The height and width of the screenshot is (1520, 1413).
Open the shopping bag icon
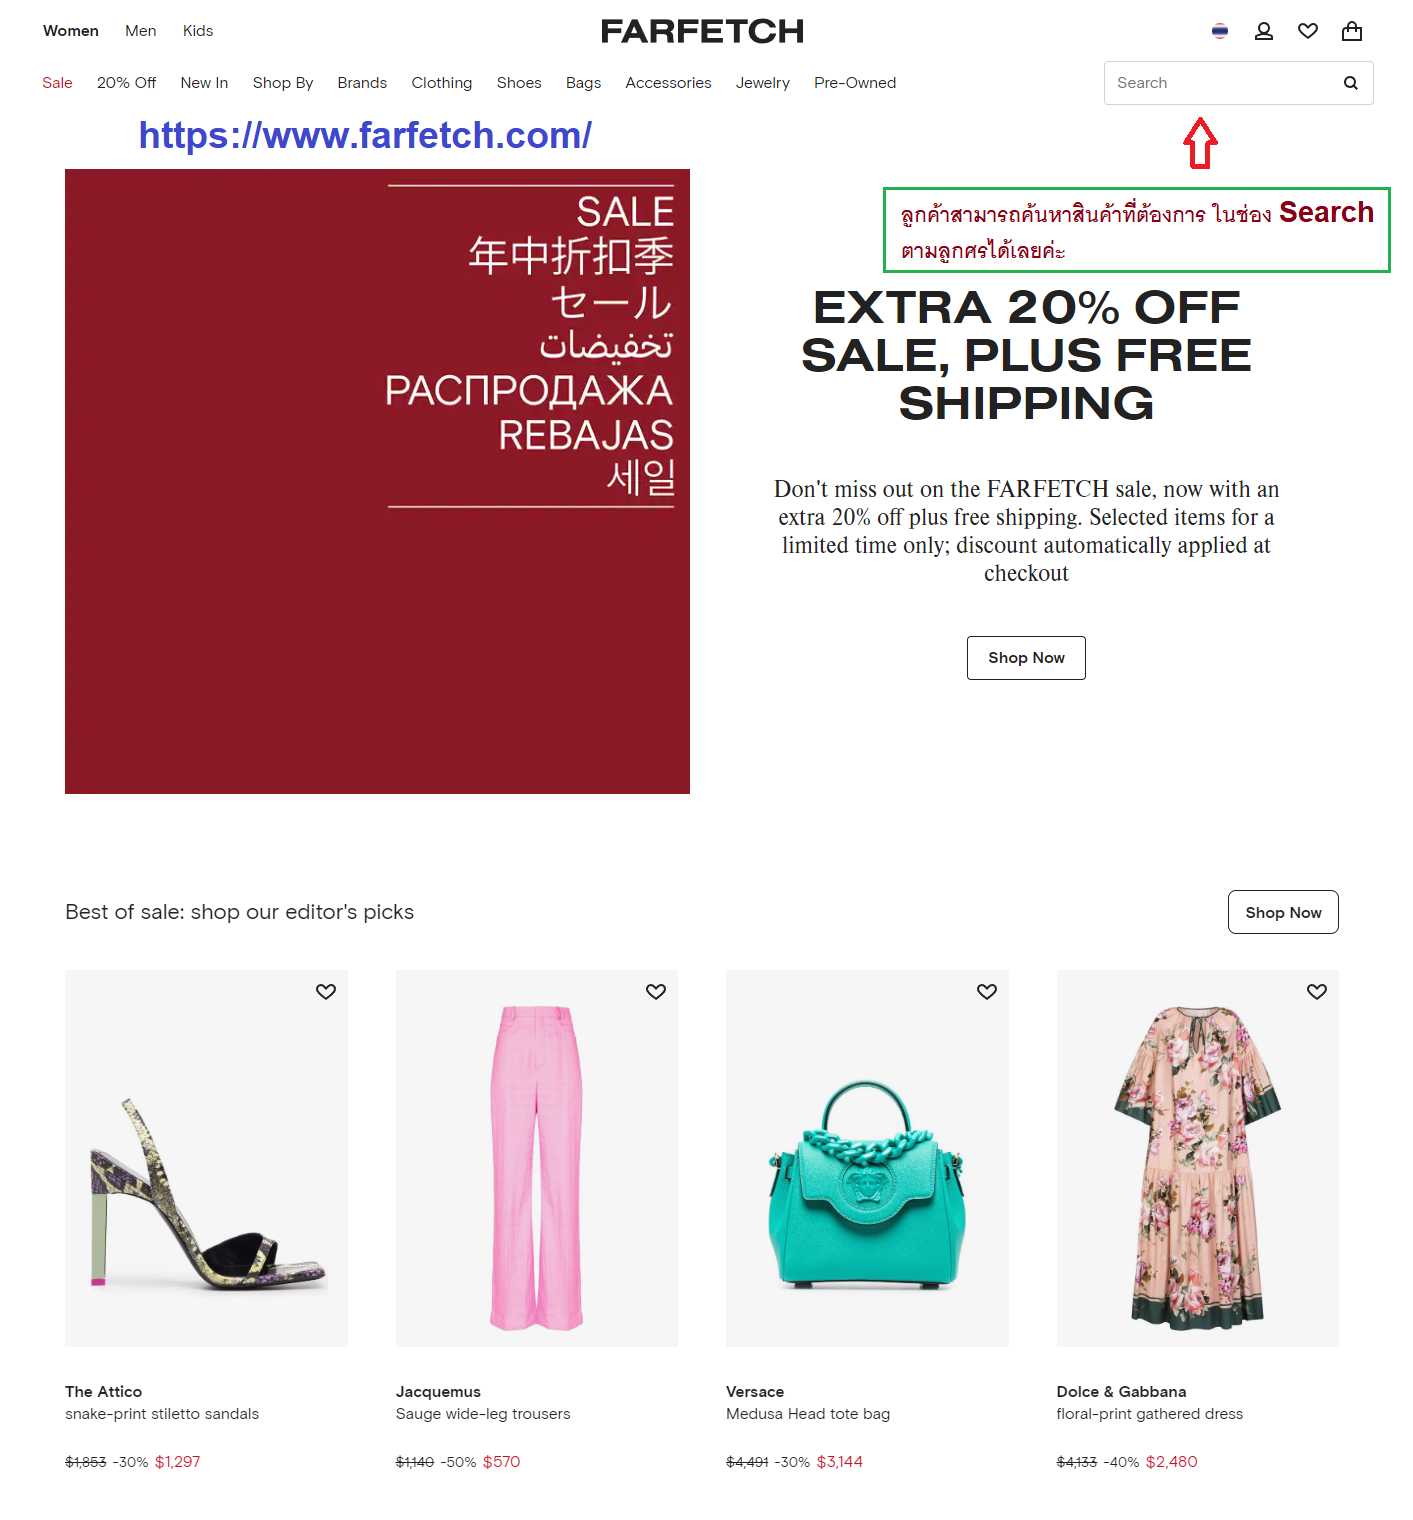1351,31
